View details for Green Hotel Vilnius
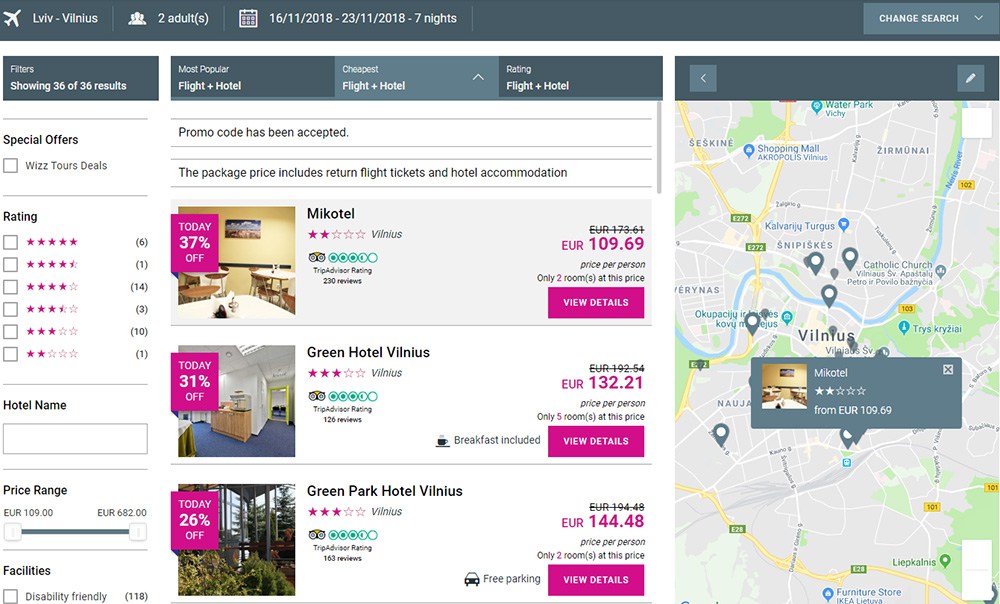This screenshot has height=604, width=1000. coord(596,441)
